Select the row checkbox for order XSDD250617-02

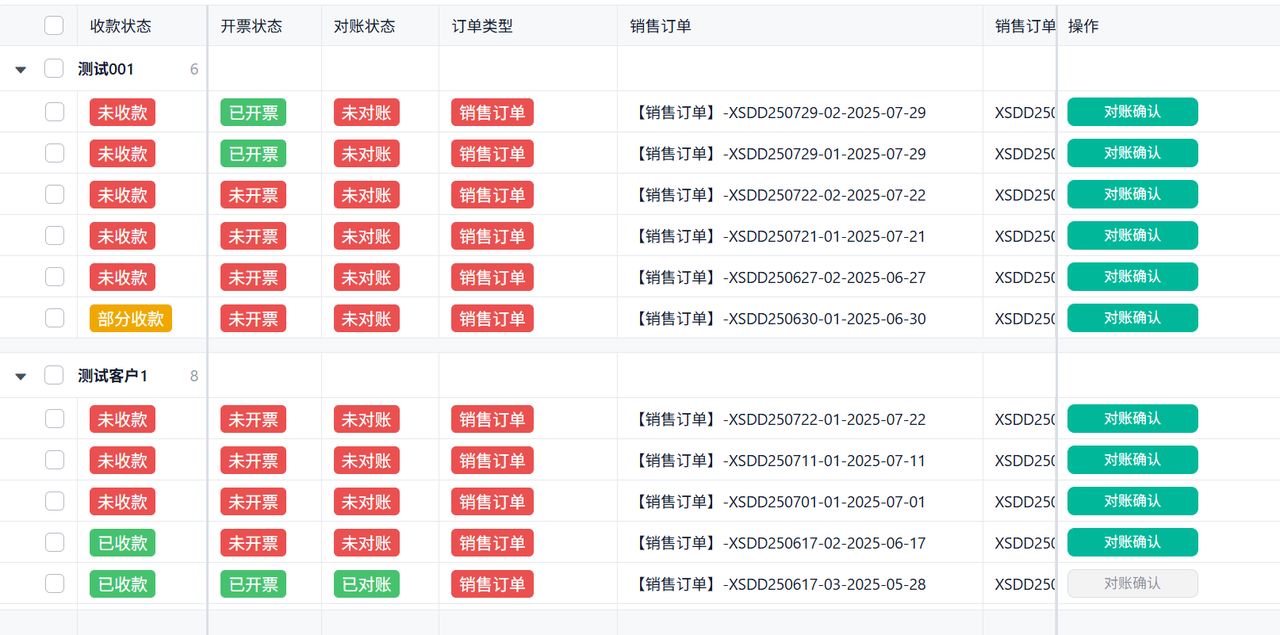(54, 542)
